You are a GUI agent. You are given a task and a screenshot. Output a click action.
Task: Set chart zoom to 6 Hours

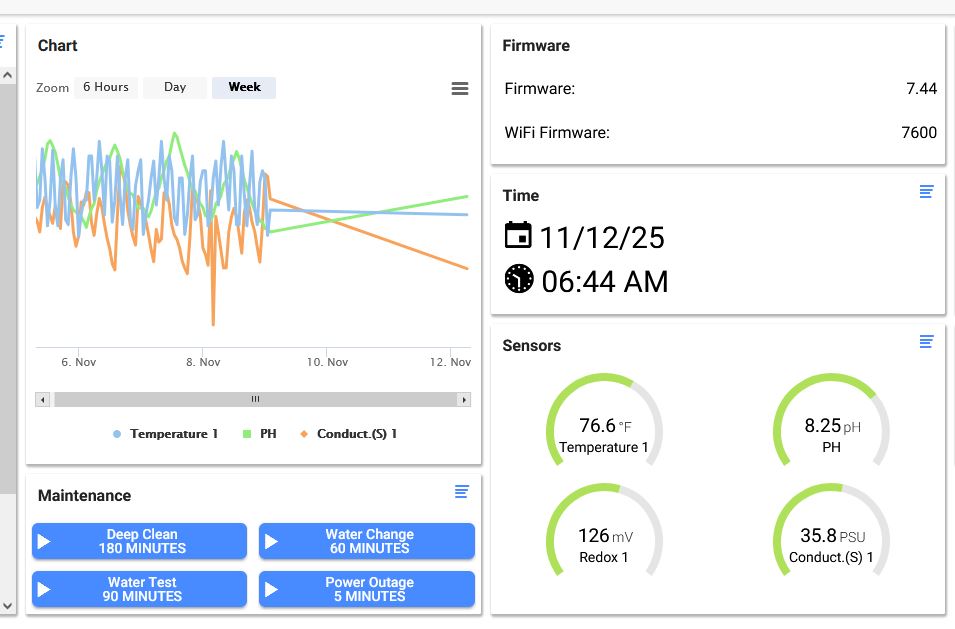pos(106,87)
